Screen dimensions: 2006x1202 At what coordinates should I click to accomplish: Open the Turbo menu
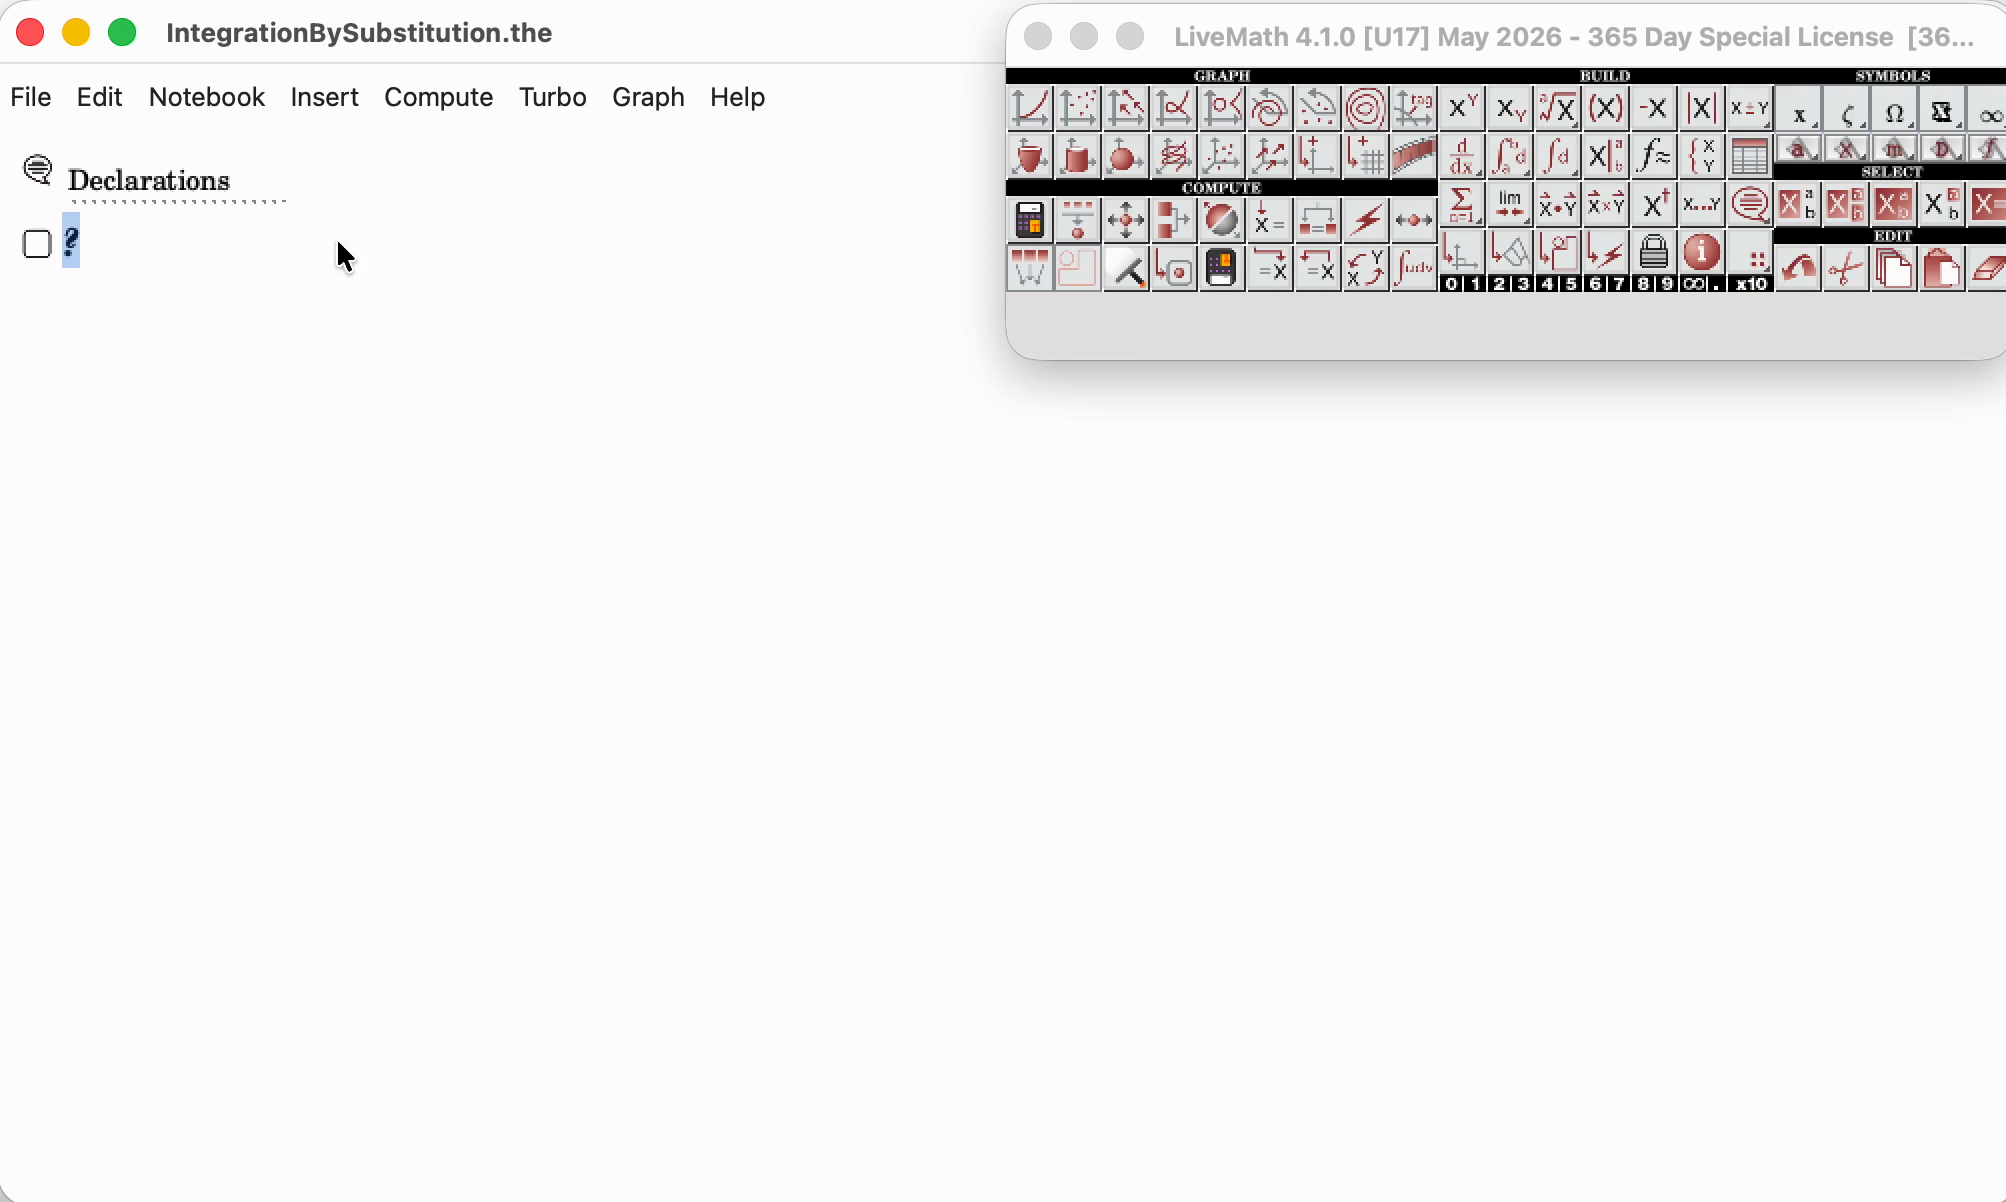pyautogui.click(x=552, y=97)
